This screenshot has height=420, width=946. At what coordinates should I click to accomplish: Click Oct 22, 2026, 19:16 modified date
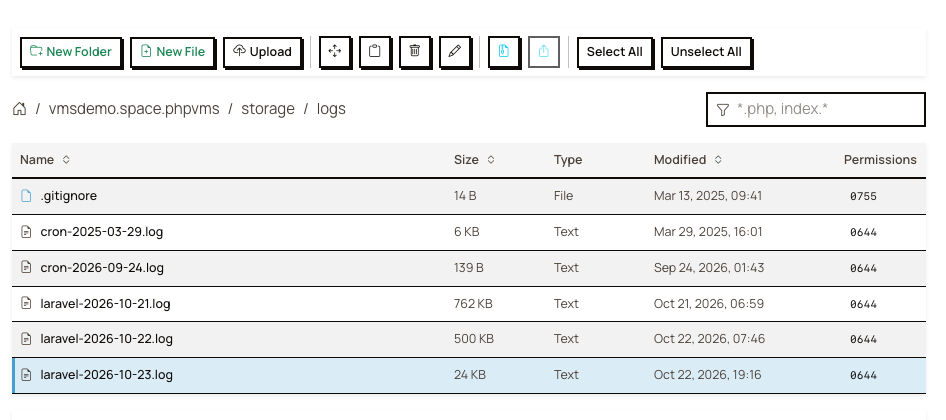[708, 375]
